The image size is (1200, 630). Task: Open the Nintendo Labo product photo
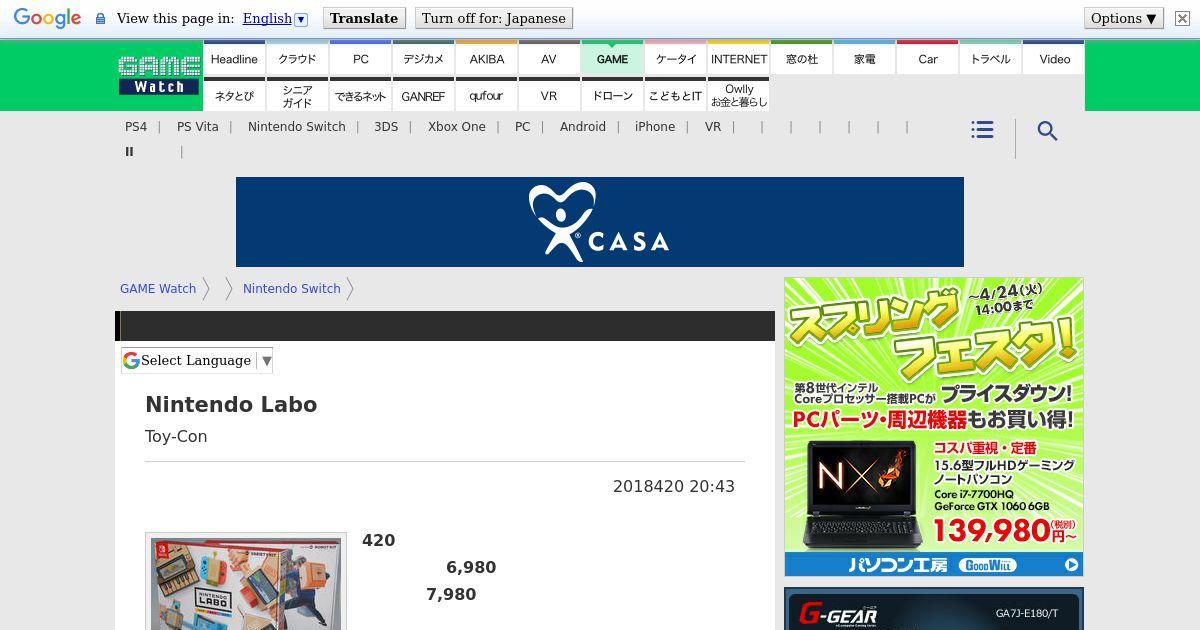246,581
